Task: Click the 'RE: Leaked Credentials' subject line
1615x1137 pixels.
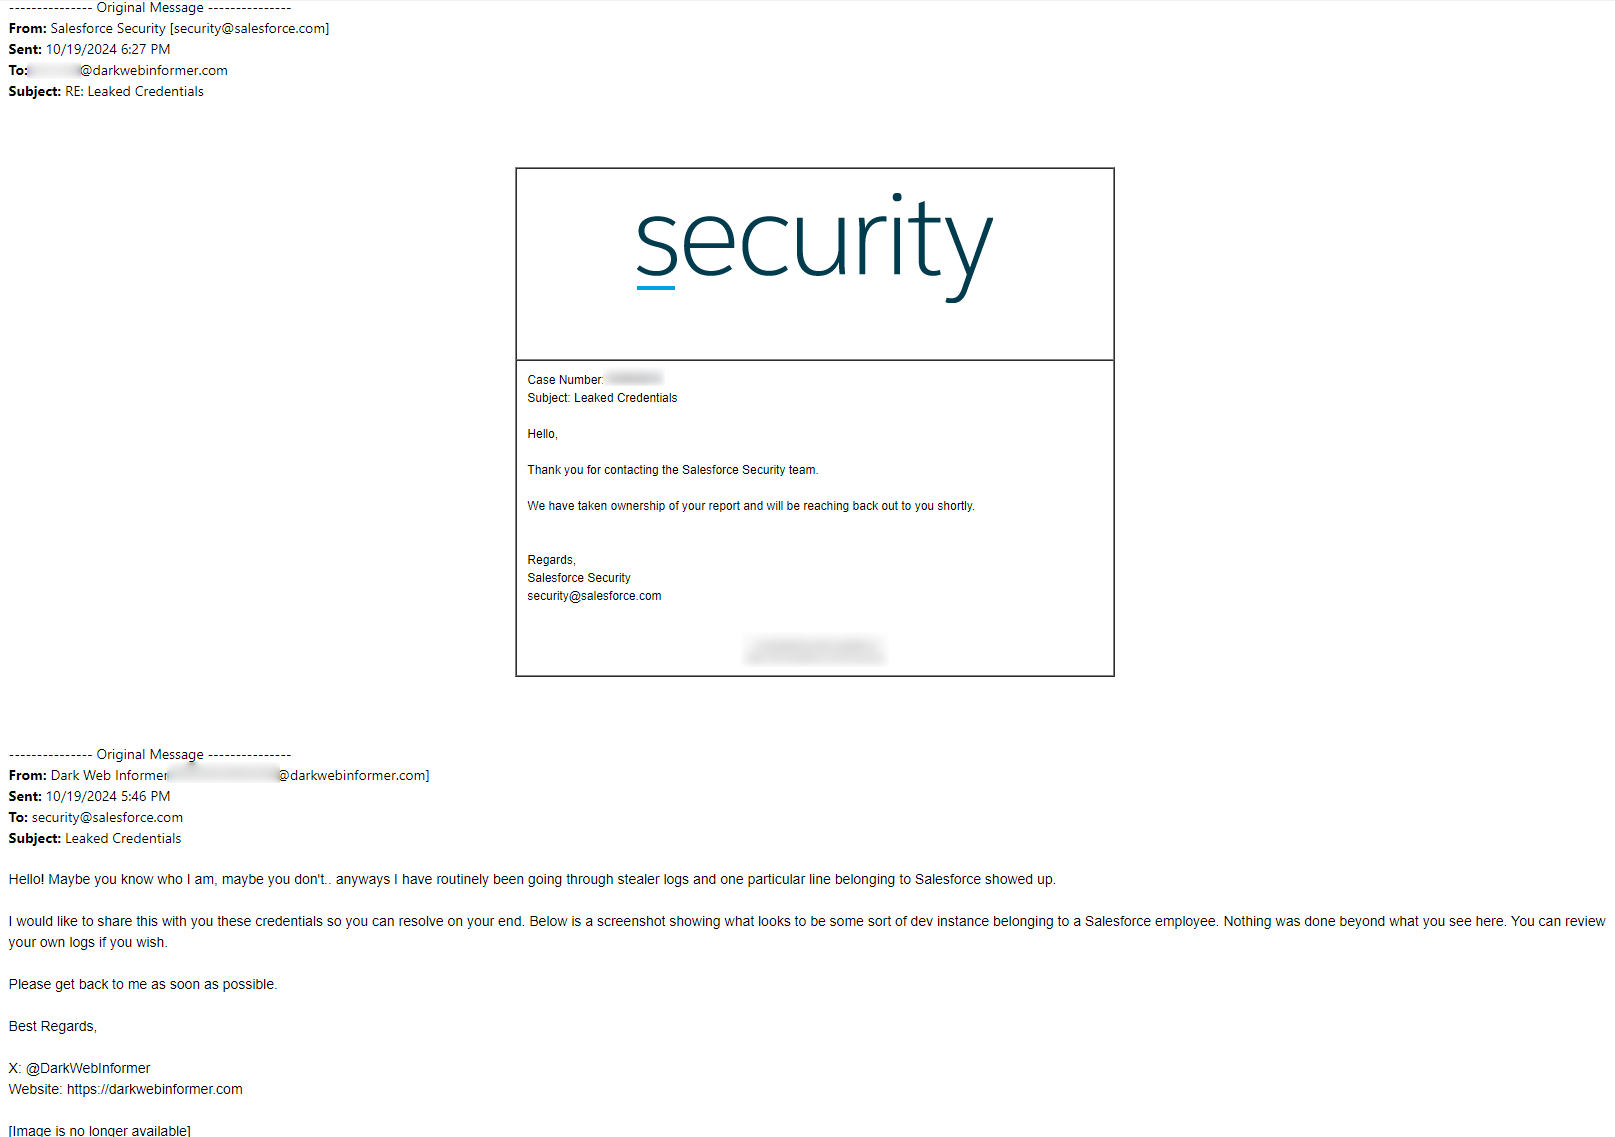Action: (x=134, y=92)
